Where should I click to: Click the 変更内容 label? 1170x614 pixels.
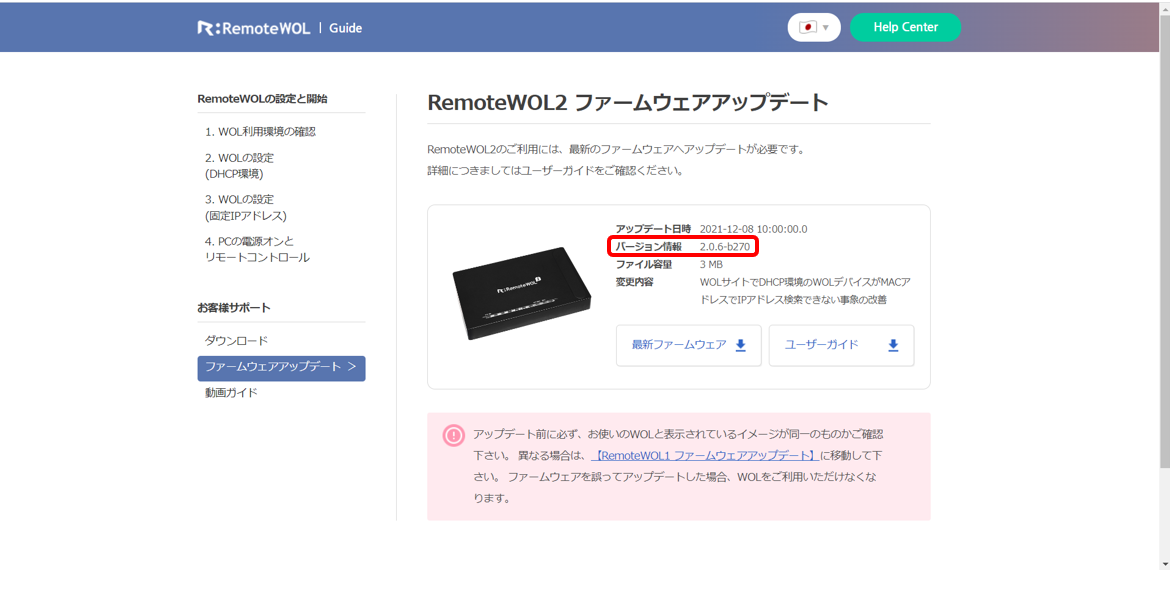click(634, 283)
